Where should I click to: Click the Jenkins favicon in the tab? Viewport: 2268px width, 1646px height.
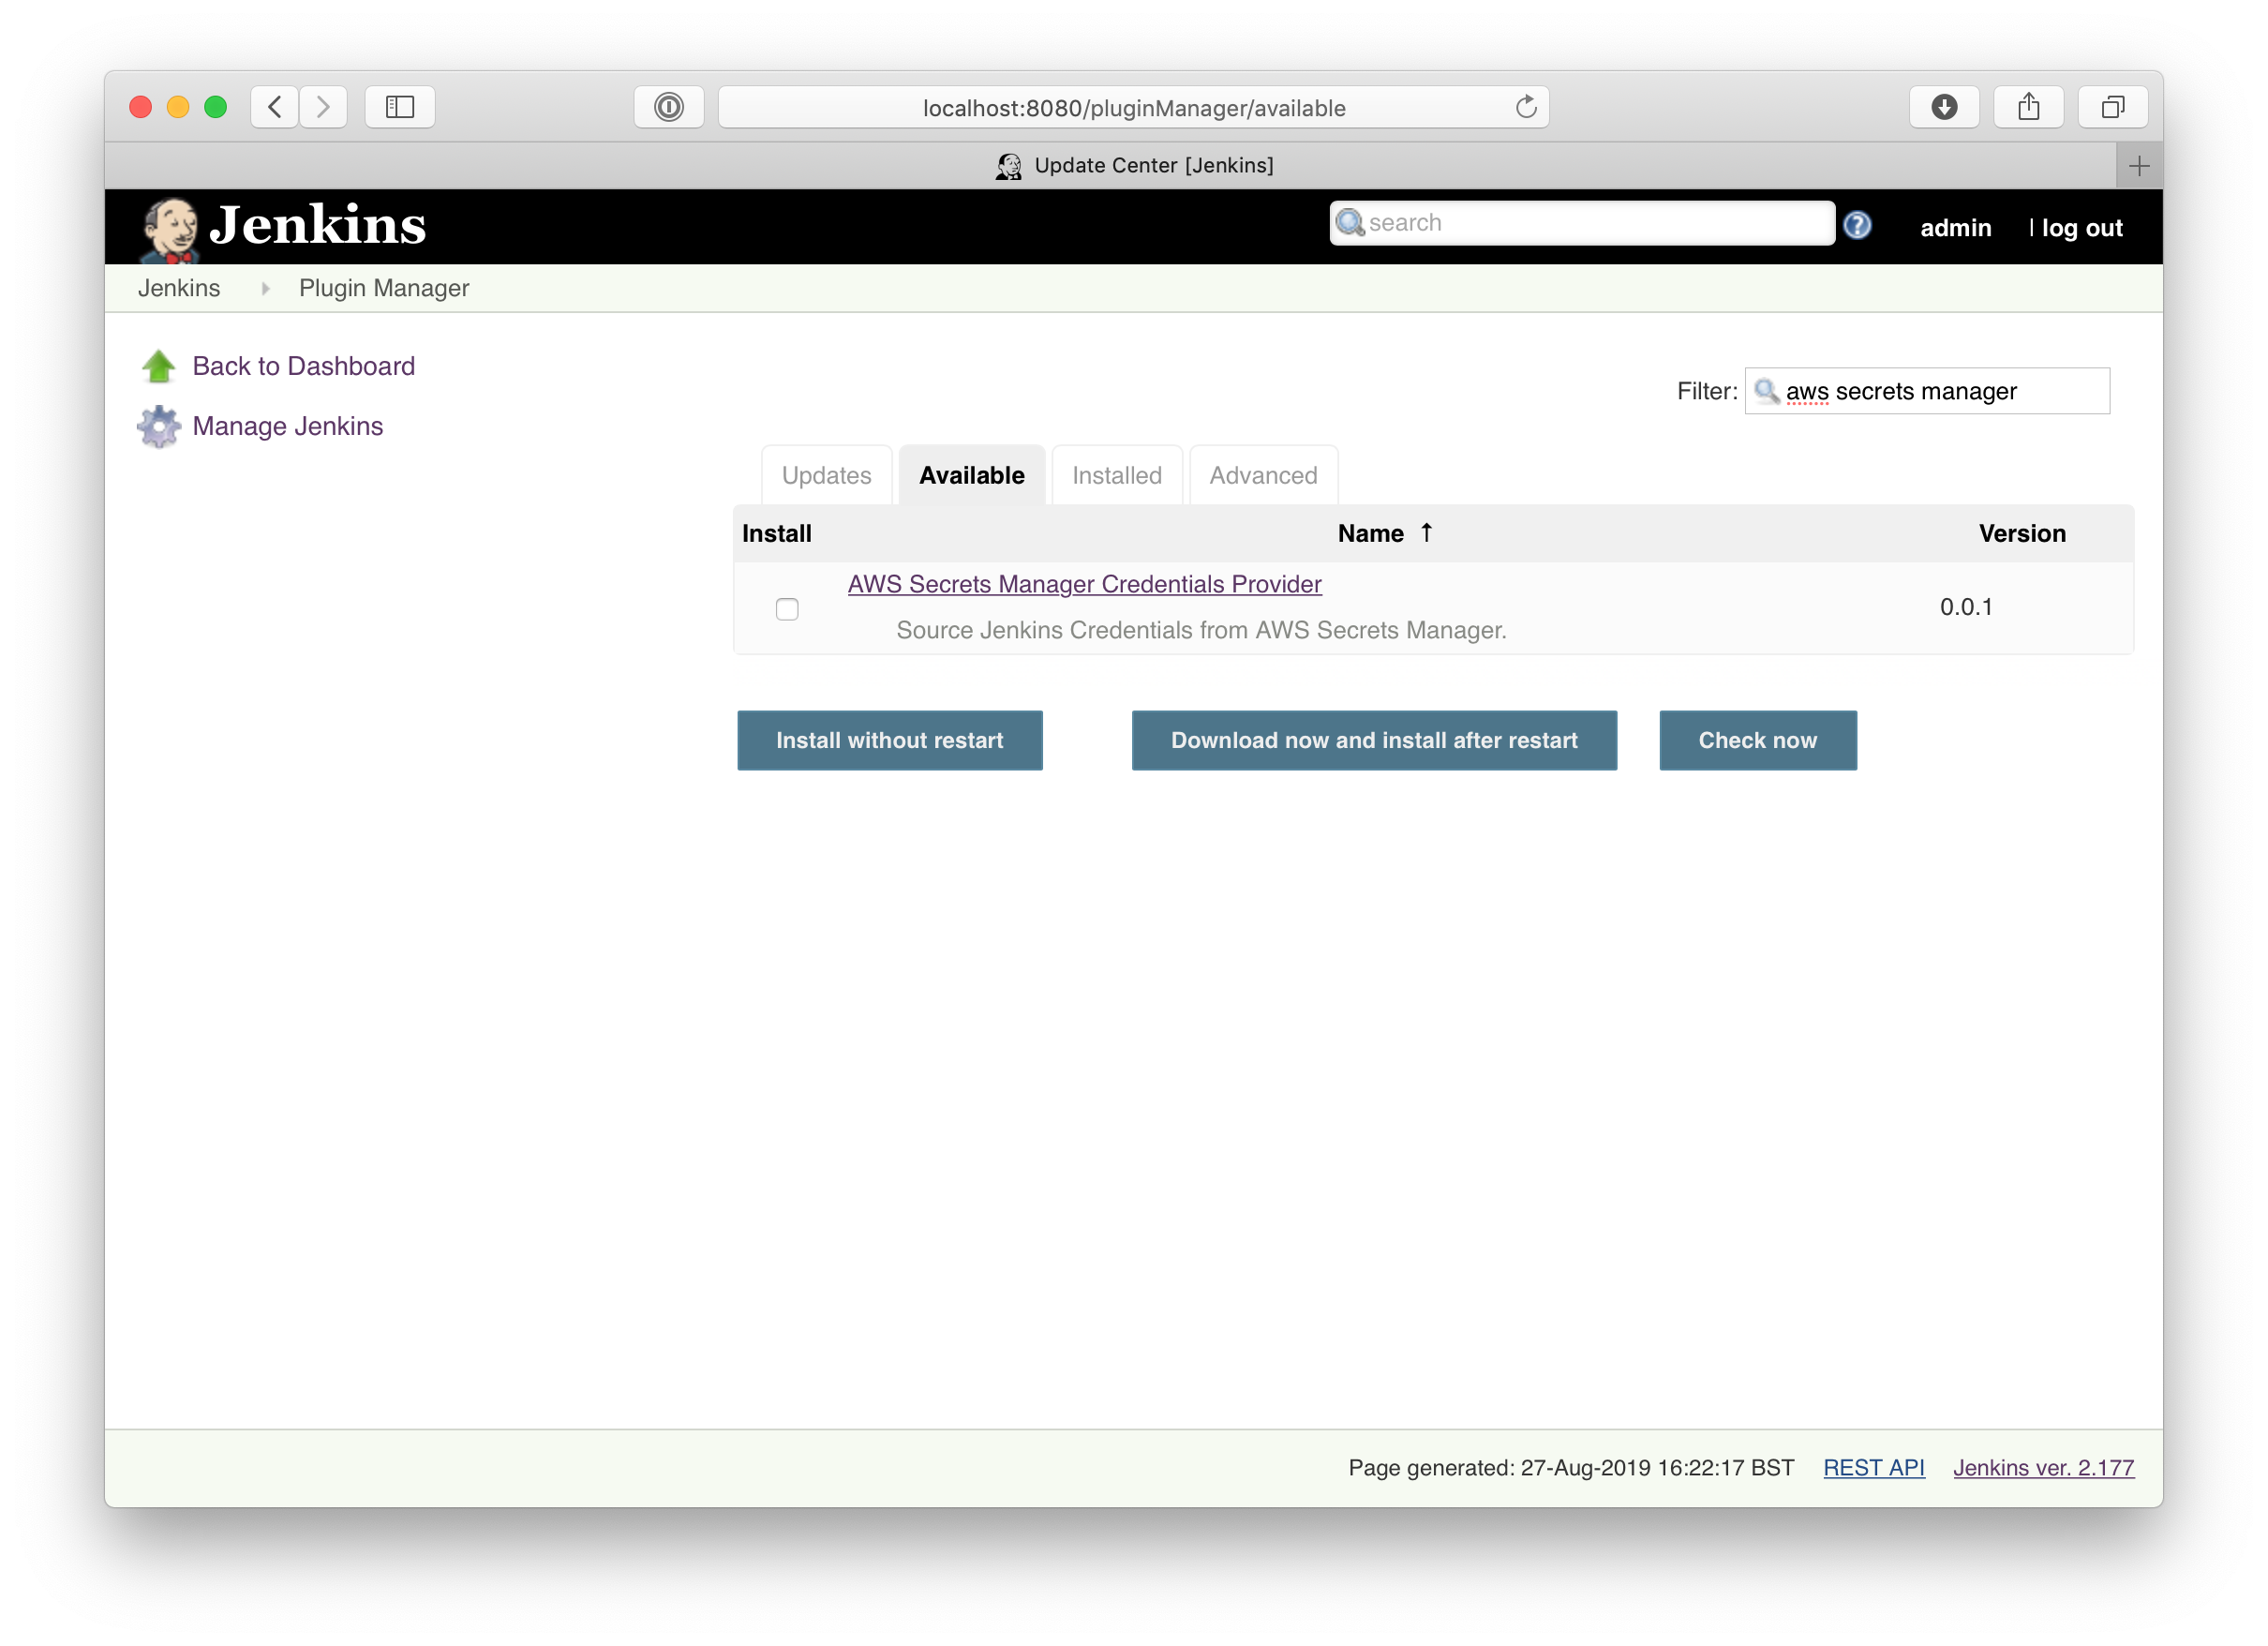(1009, 166)
